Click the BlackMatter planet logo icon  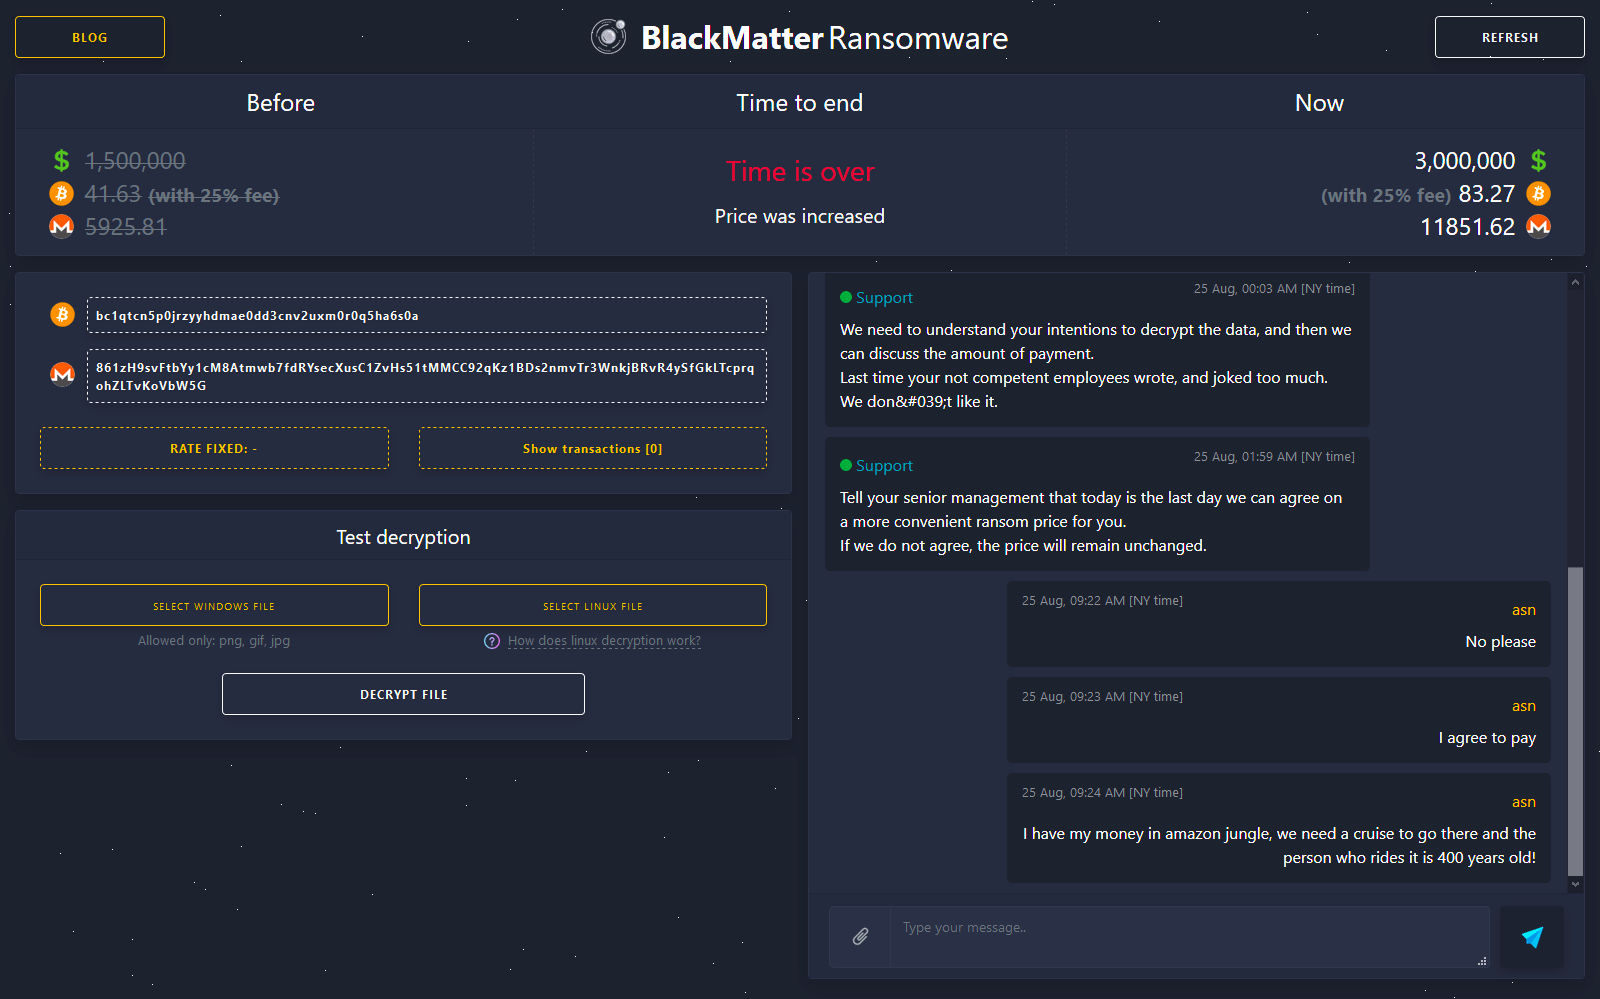pos(608,37)
